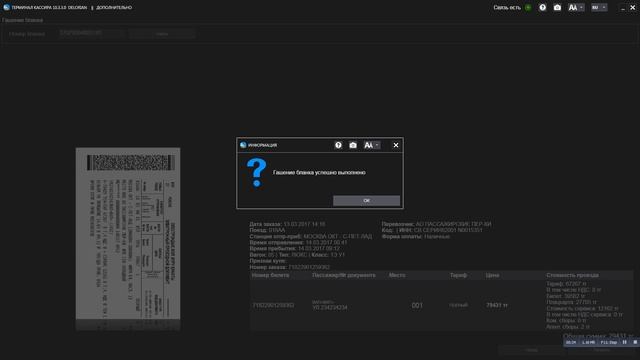
Task: Expand the font size dropdown arrow in dialog
Action: tap(377, 145)
